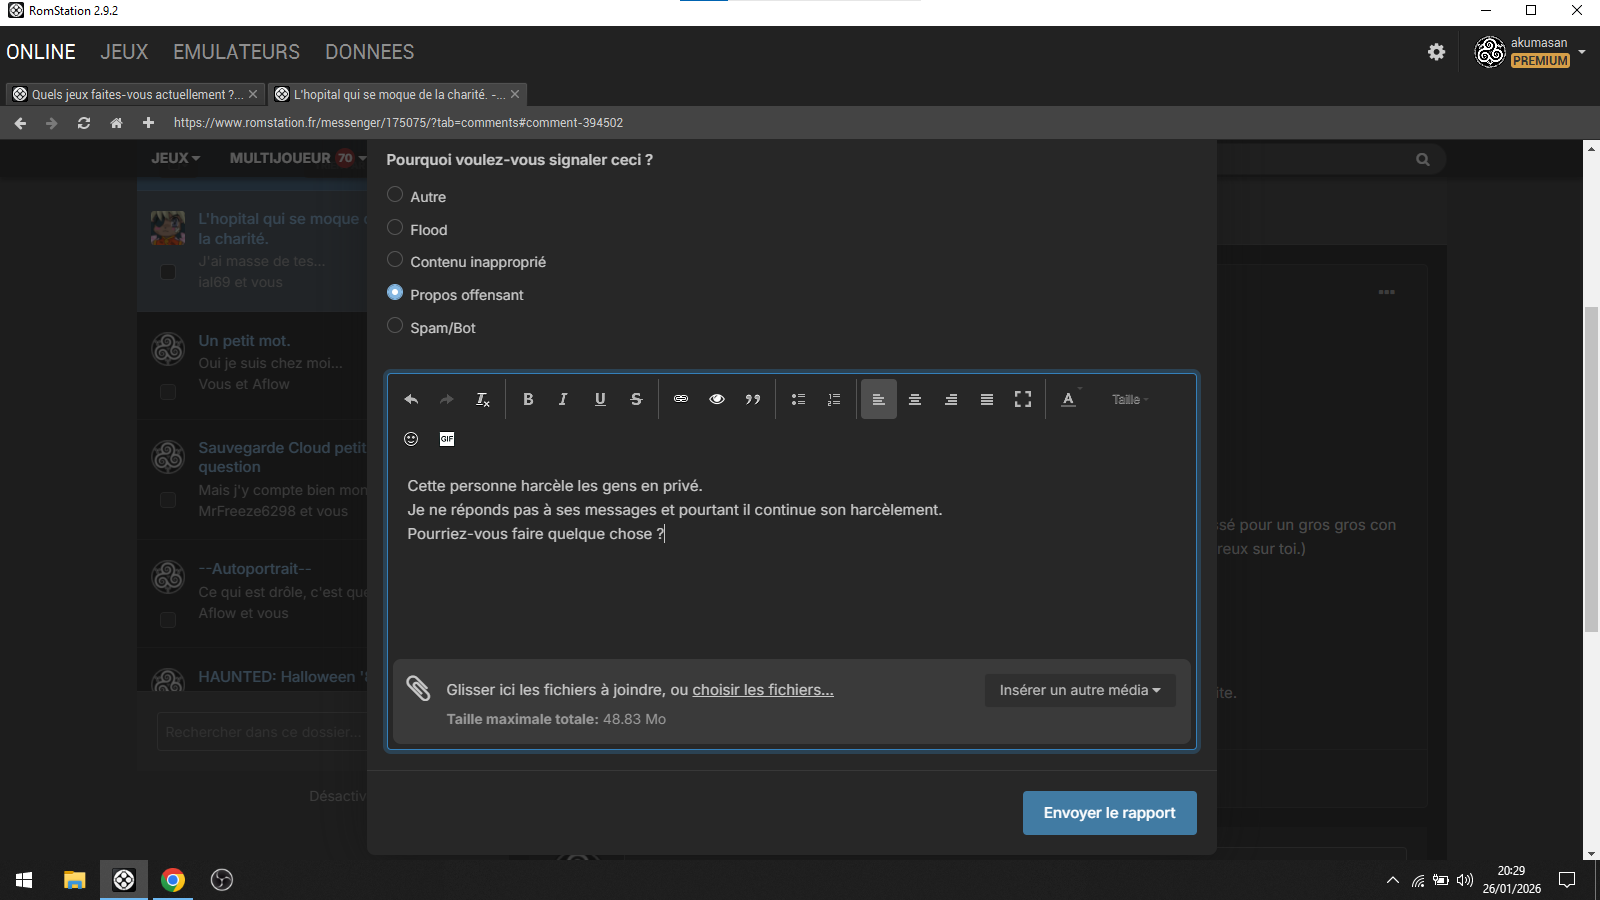Select the "Spam/Bot" report reason
This screenshot has height=900, width=1600.
click(x=395, y=326)
